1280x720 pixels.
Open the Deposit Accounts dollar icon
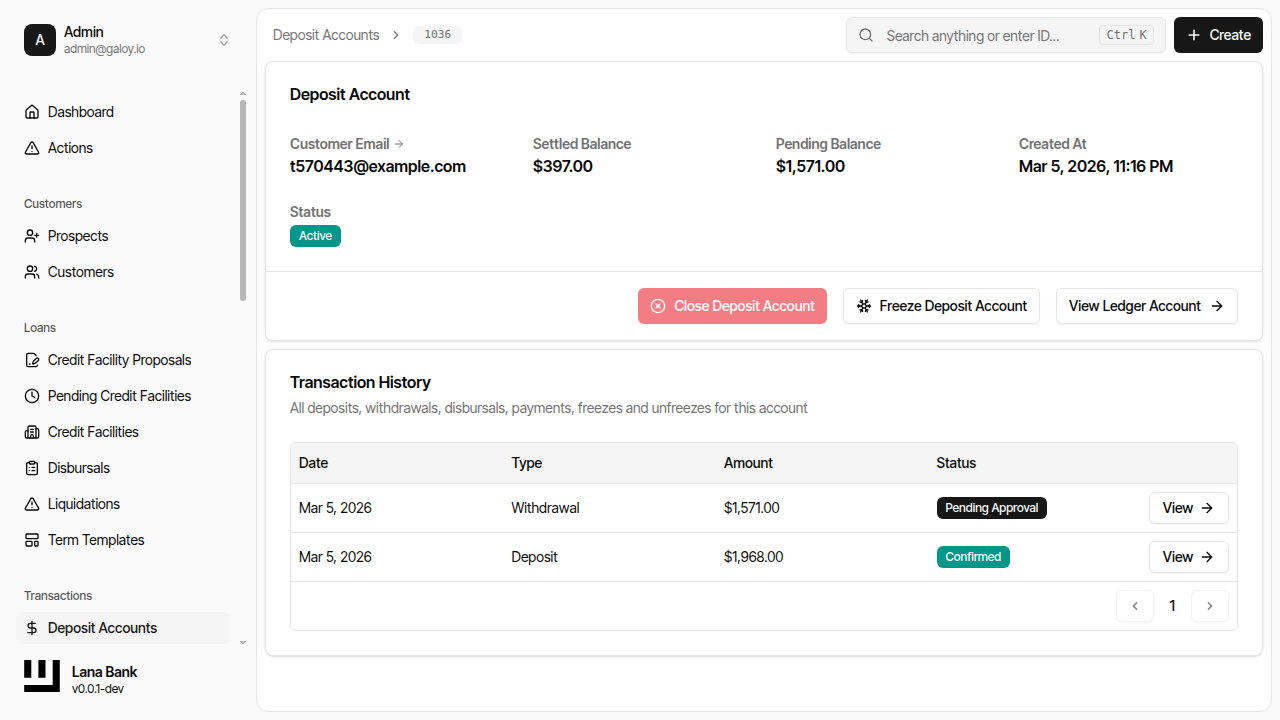pos(31,627)
